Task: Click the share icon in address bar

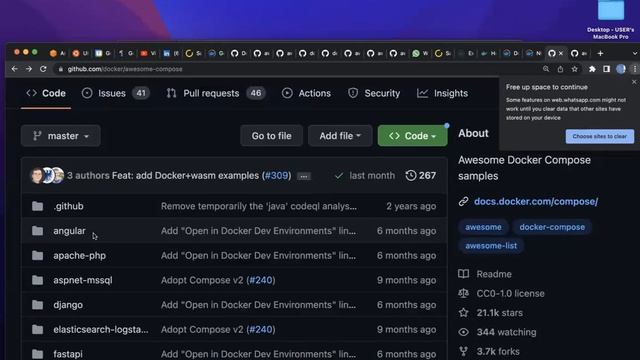Action: point(560,69)
